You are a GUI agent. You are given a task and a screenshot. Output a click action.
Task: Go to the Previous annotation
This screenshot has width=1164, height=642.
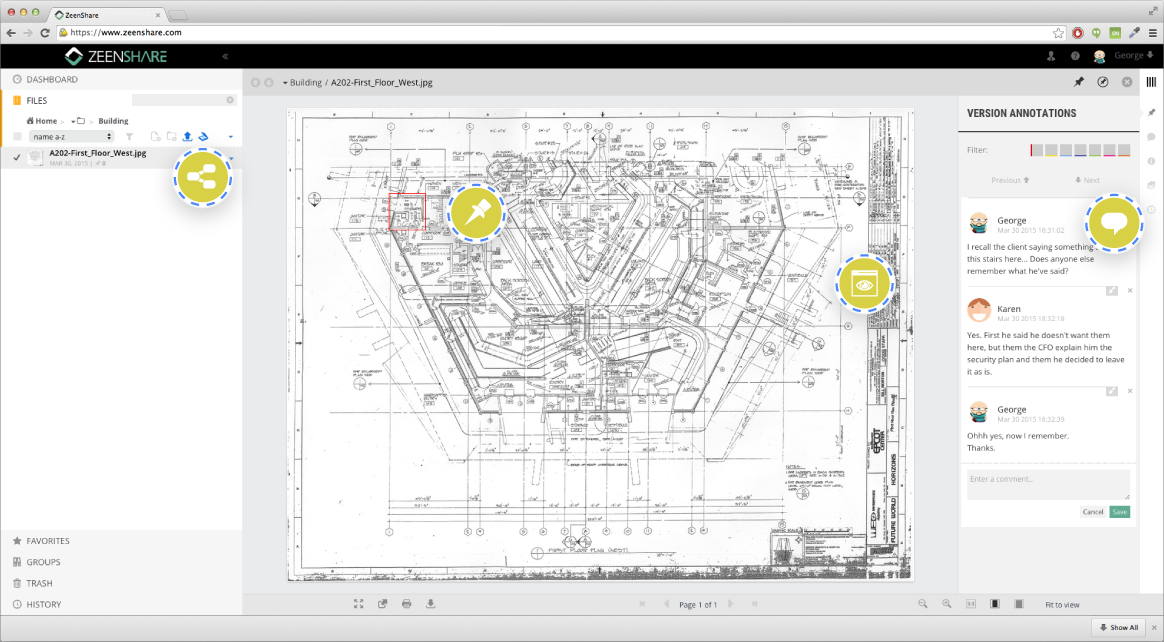(1010, 180)
